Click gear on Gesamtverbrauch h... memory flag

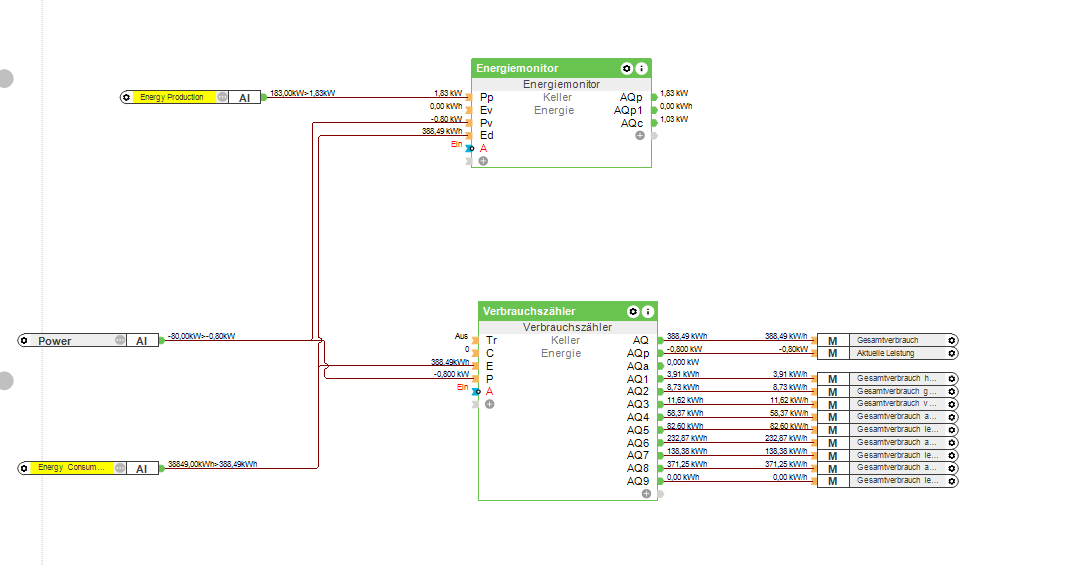coord(952,379)
